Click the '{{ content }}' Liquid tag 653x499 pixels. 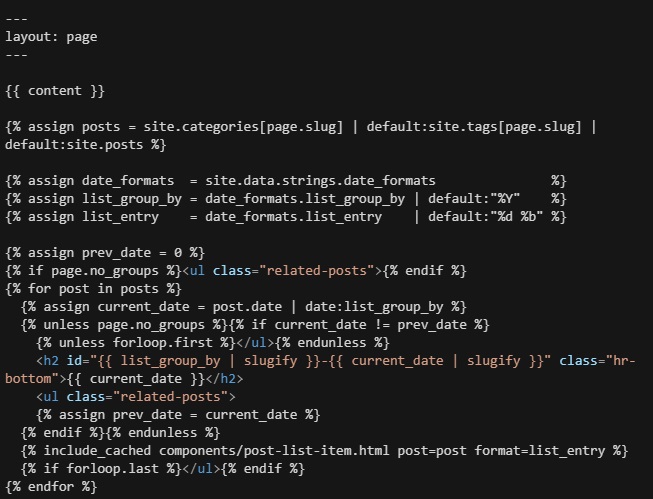tap(55, 91)
